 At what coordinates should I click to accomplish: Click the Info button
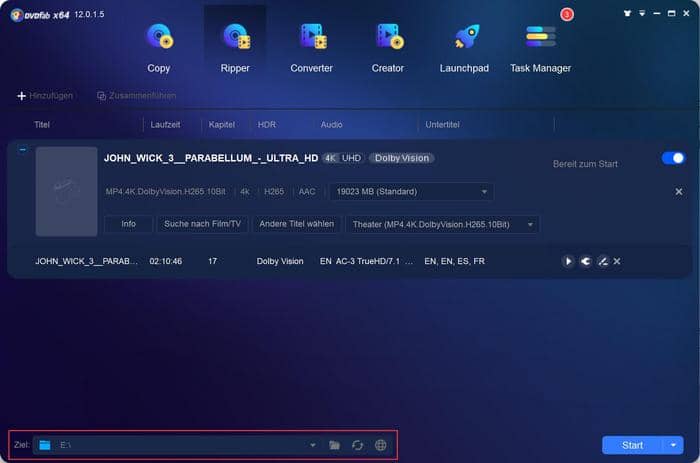[x=128, y=224]
